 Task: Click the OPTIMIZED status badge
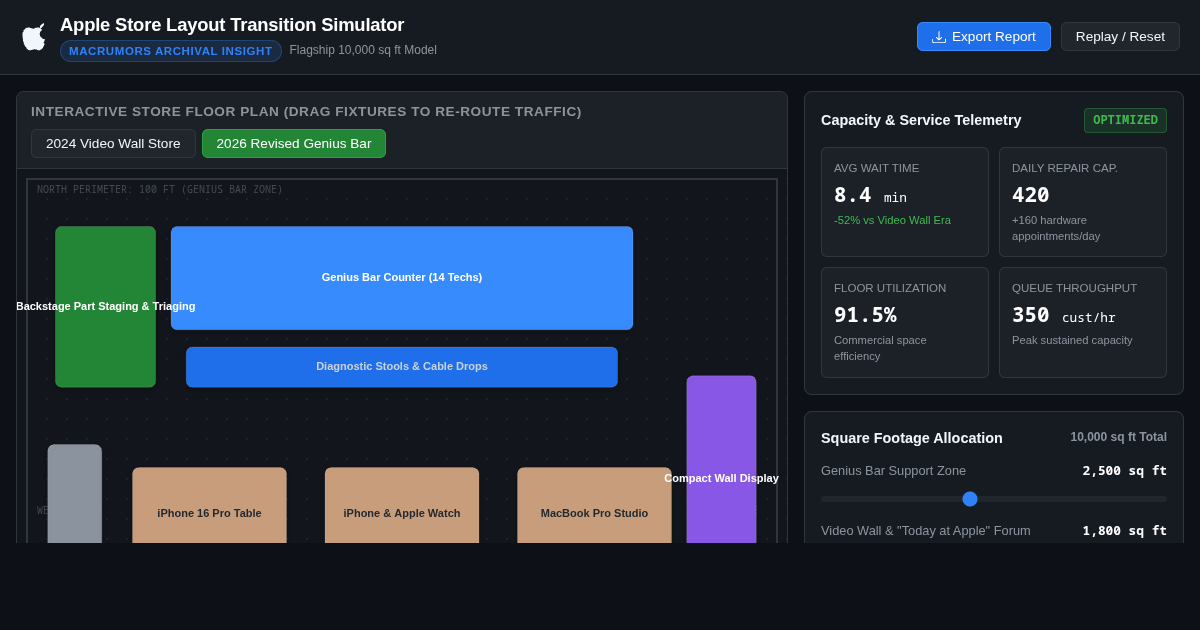click(1125, 120)
